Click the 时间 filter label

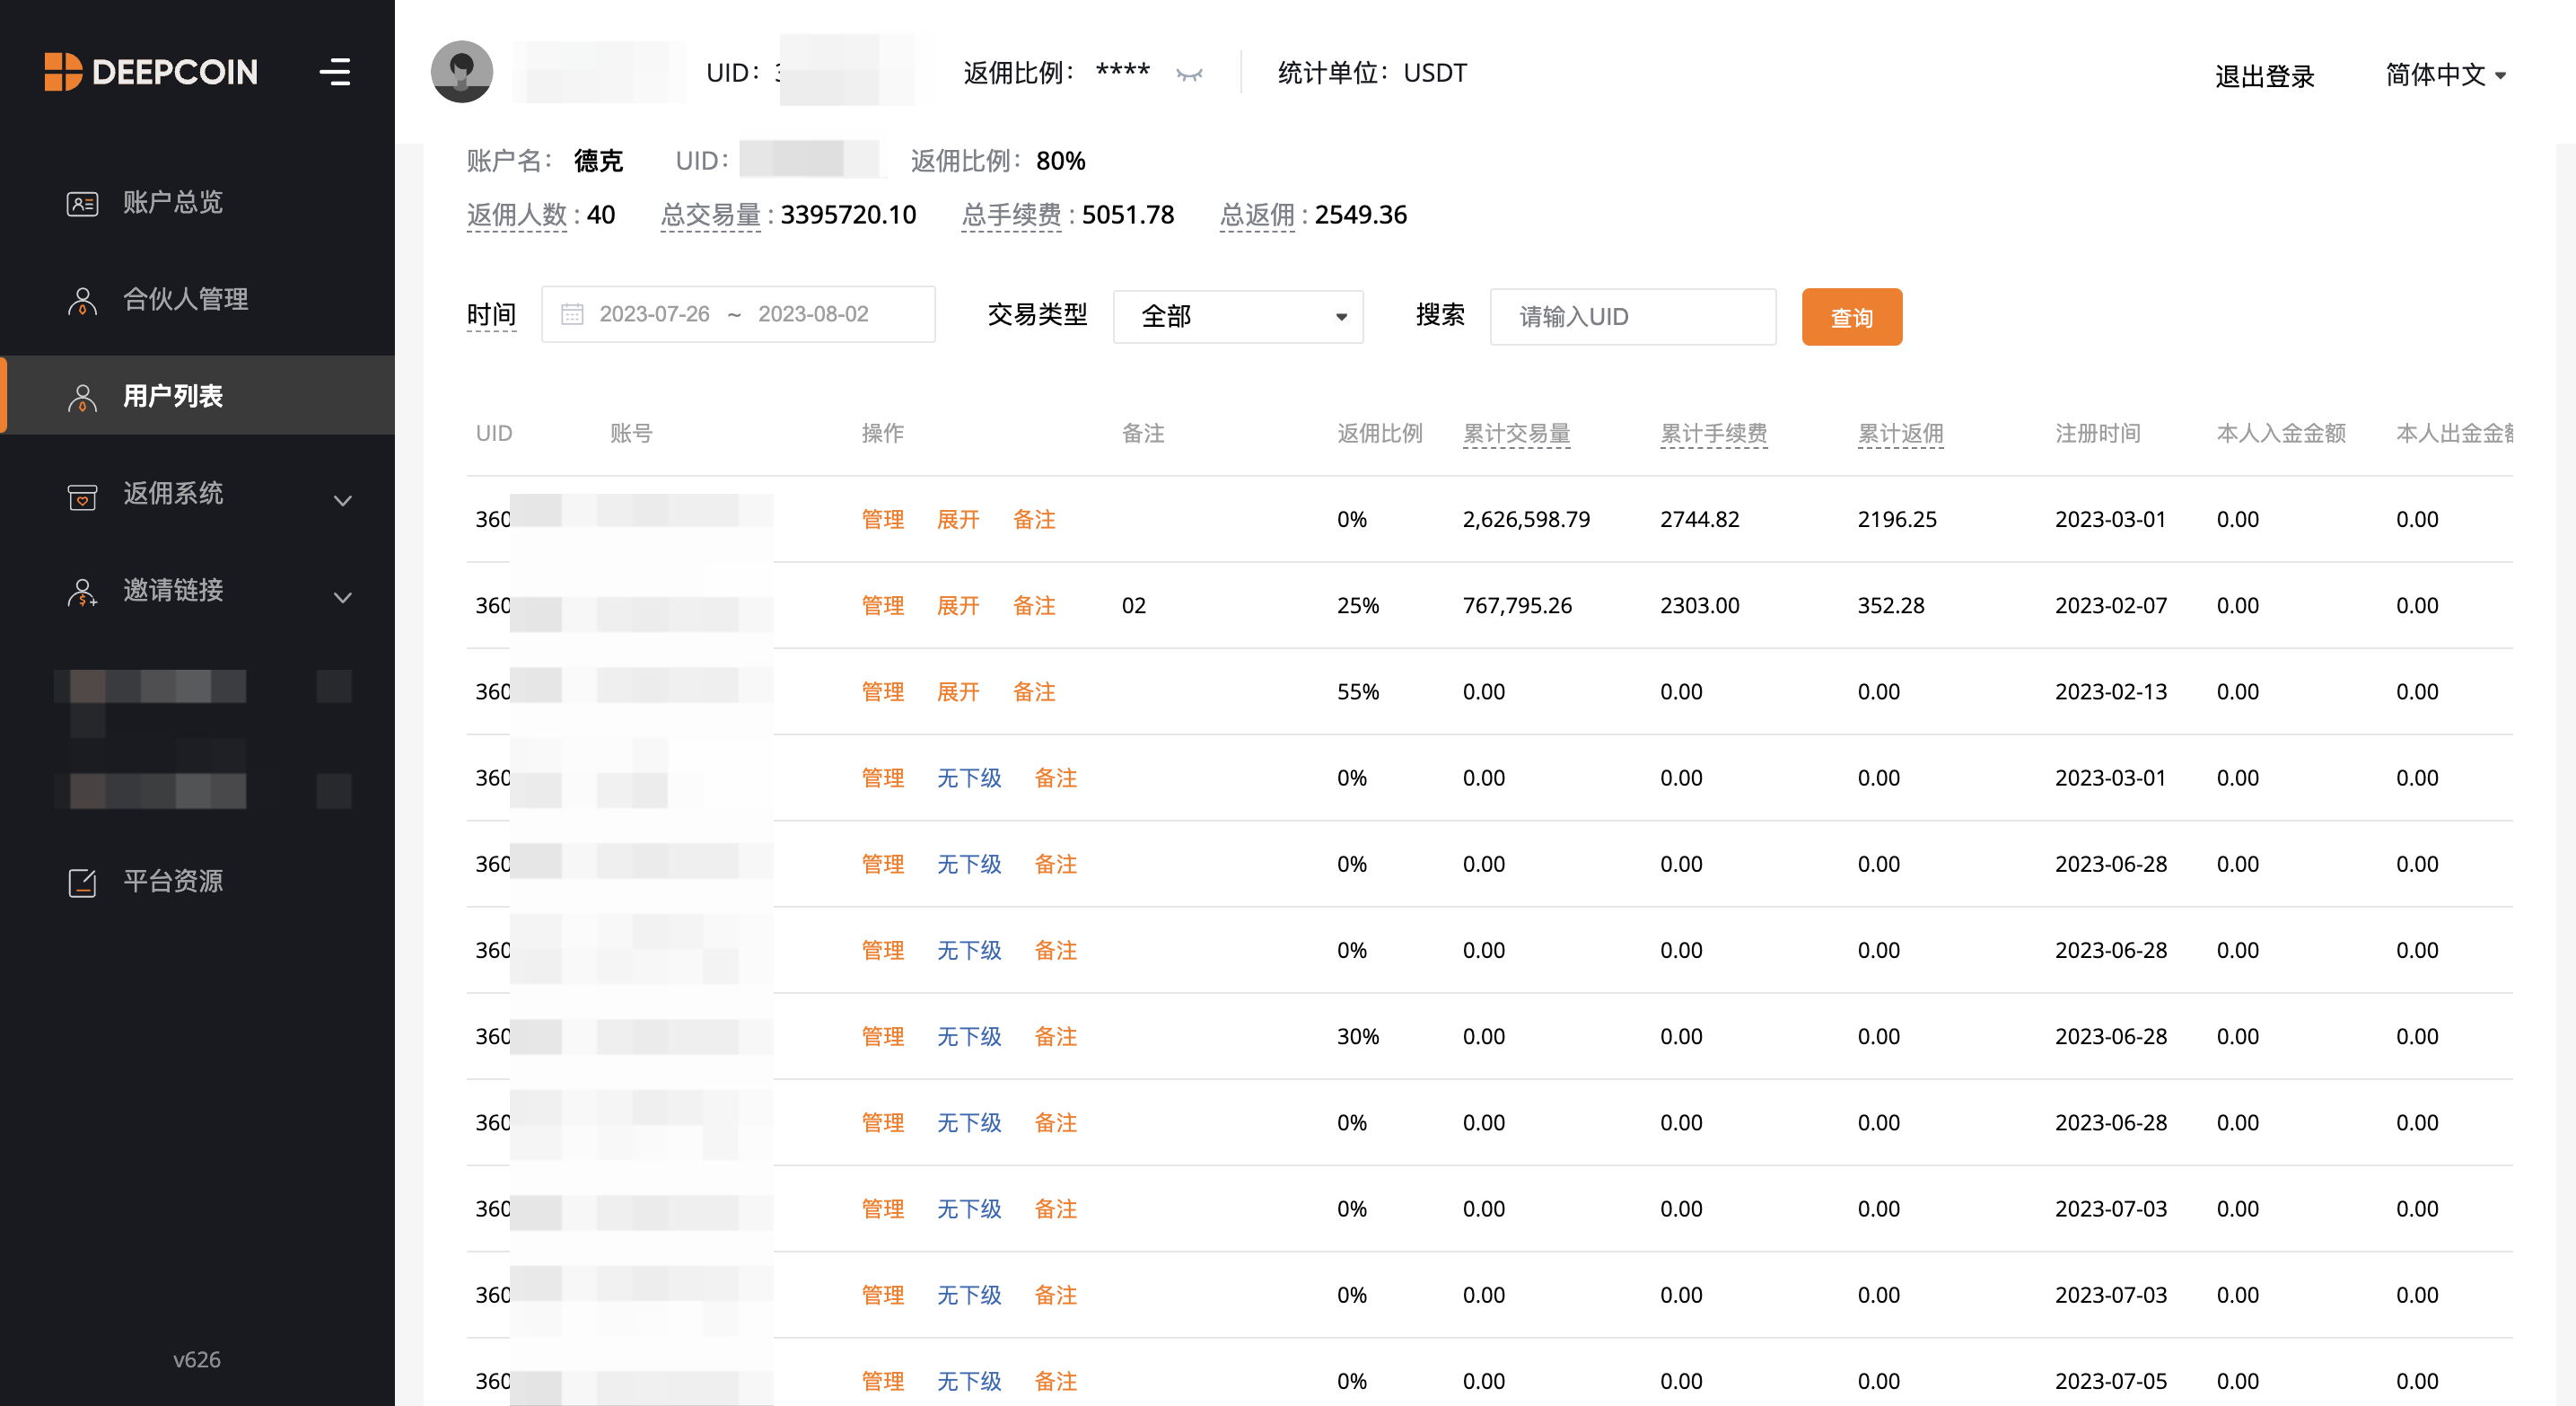pyautogui.click(x=491, y=315)
